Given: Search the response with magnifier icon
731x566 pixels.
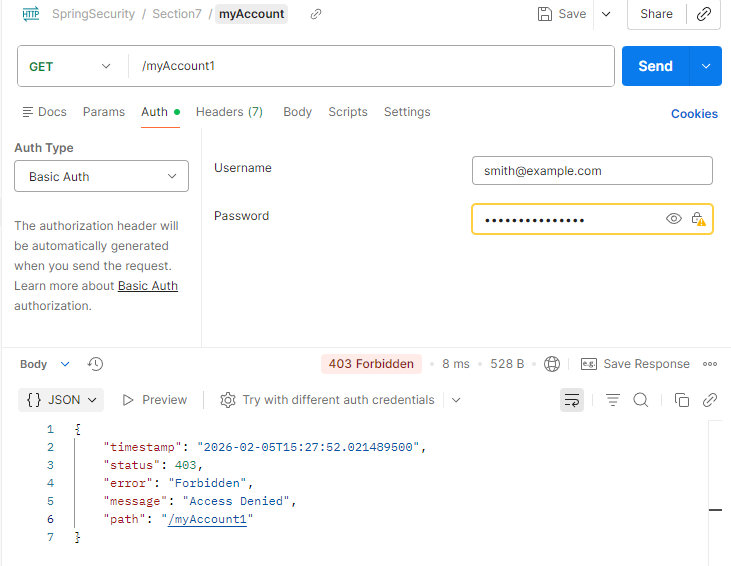Looking at the screenshot, I should pyautogui.click(x=641, y=400).
